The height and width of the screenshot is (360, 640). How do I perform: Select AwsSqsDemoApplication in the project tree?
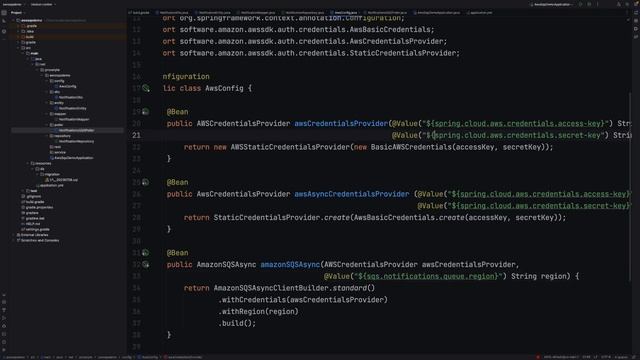(x=73, y=158)
